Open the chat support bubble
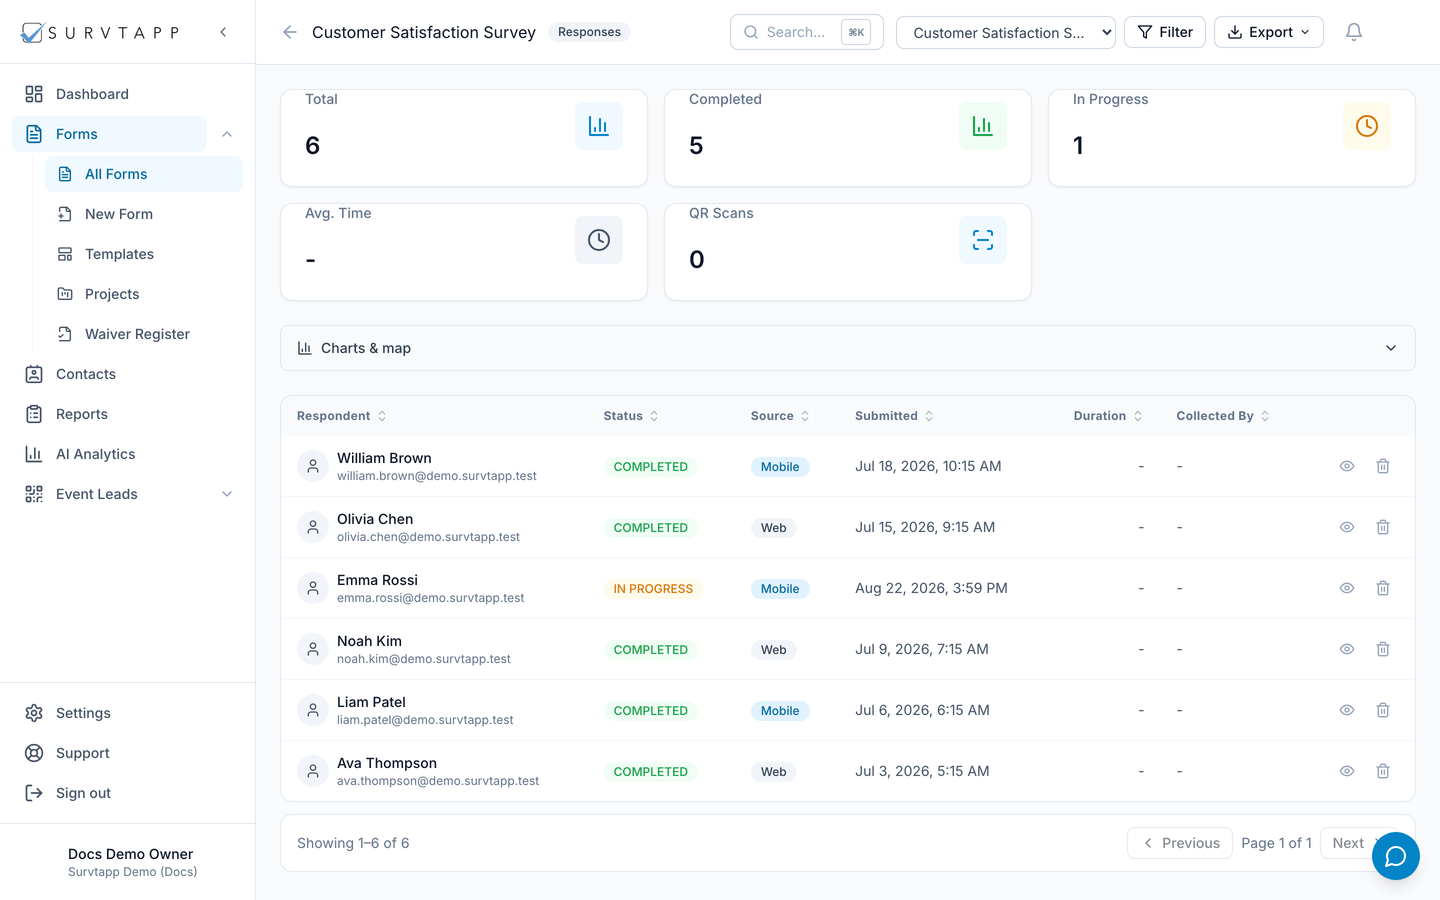The height and width of the screenshot is (900, 1440). click(x=1396, y=856)
